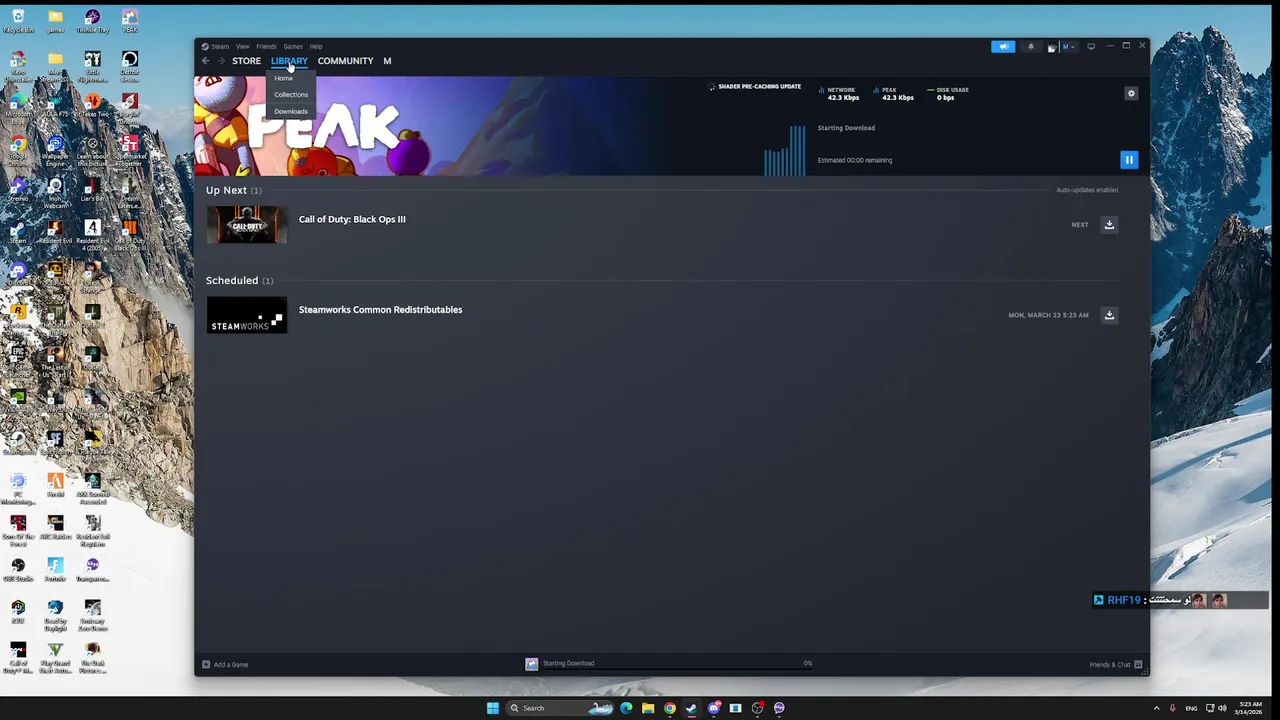
Task: Choose Collections from the Library dropdown
Action: (x=291, y=94)
